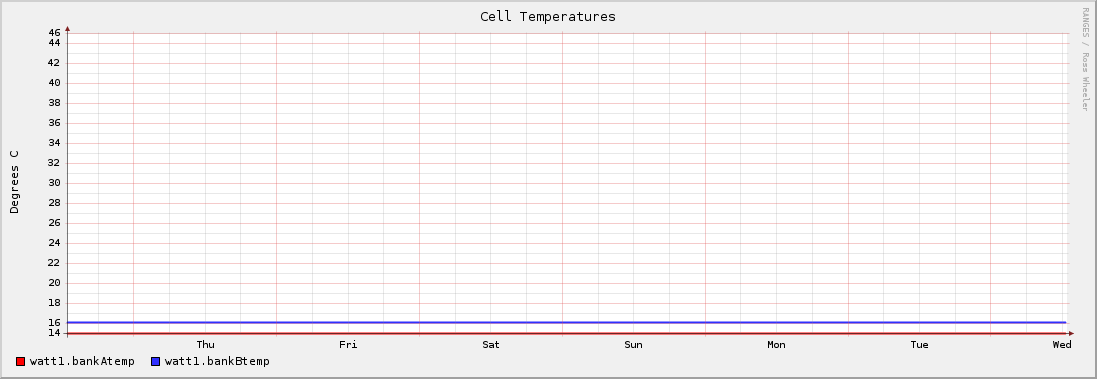The height and width of the screenshot is (379, 1097).
Task: Click the 24 value on y-axis
Action: click(55, 243)
